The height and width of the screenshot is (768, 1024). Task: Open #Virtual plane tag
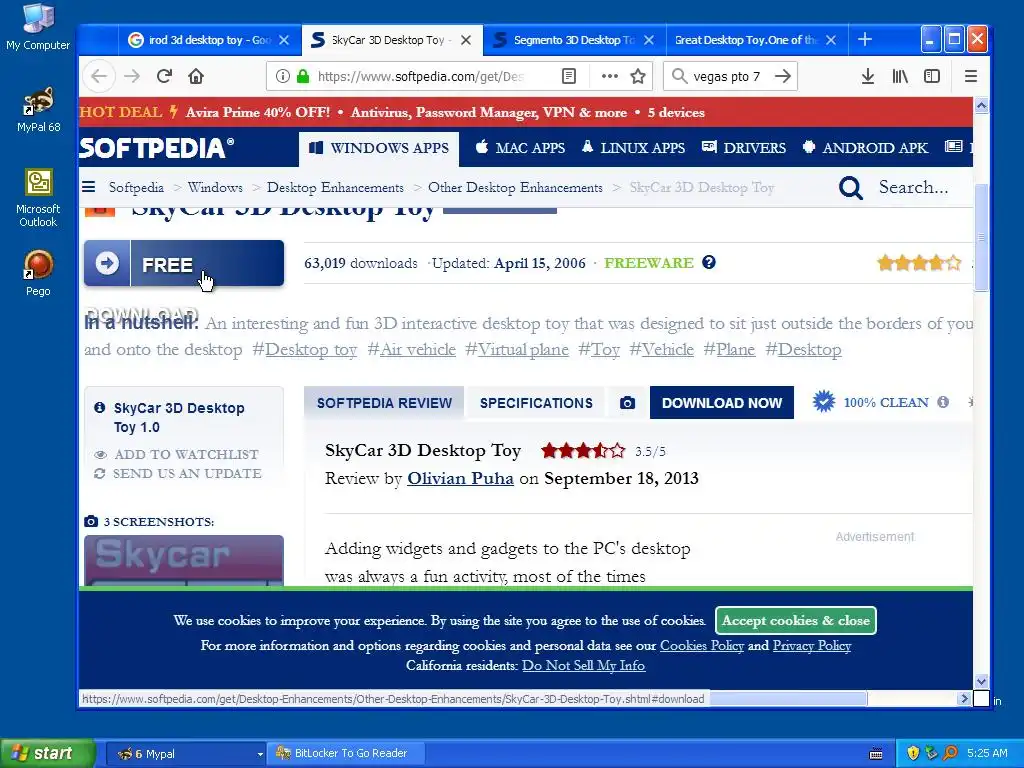point(517,349)
